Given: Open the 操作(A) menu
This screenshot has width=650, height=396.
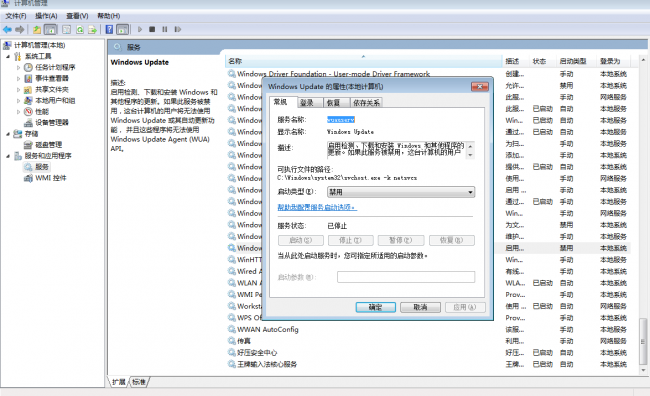Looking at the screenshot, I should pos(46,16).
